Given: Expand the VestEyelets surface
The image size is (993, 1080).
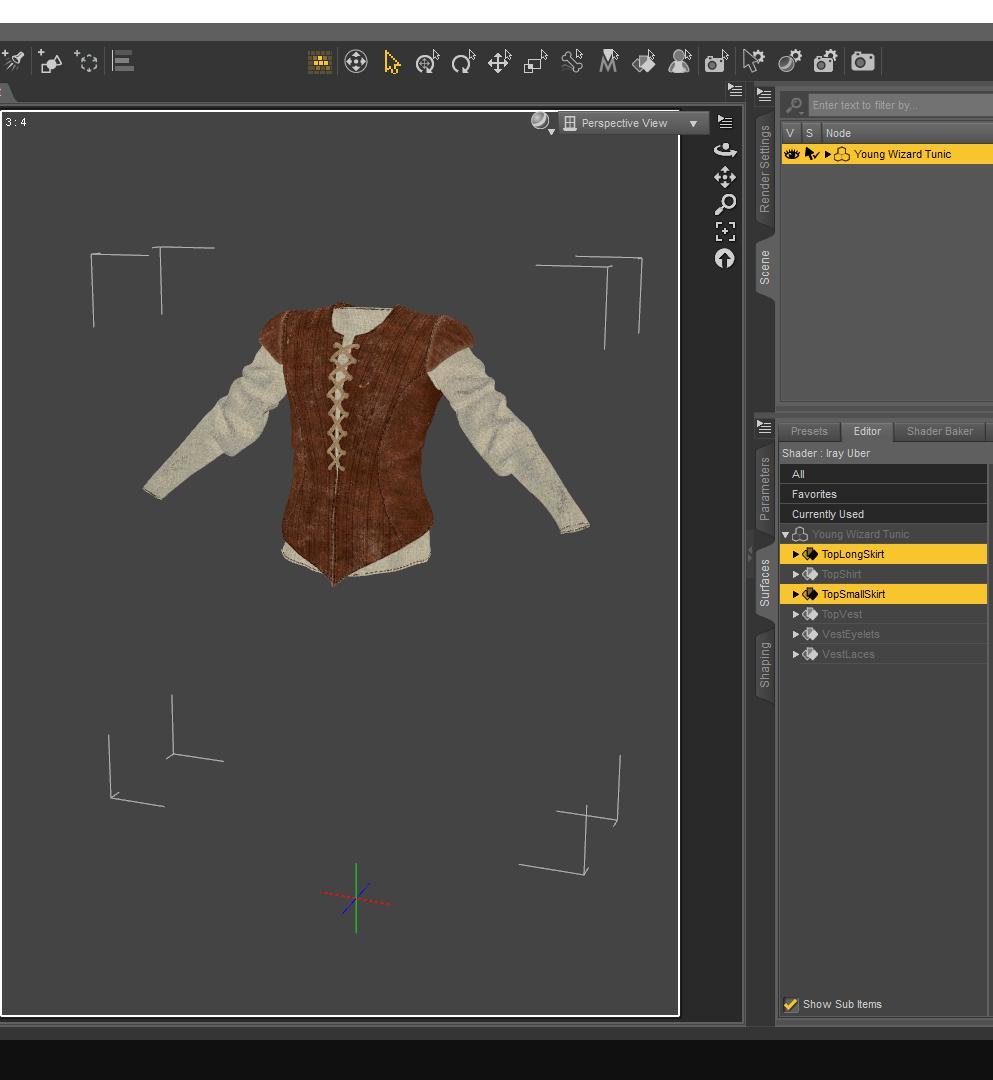Looking at the screenshot, I should [x=795, y=634].
